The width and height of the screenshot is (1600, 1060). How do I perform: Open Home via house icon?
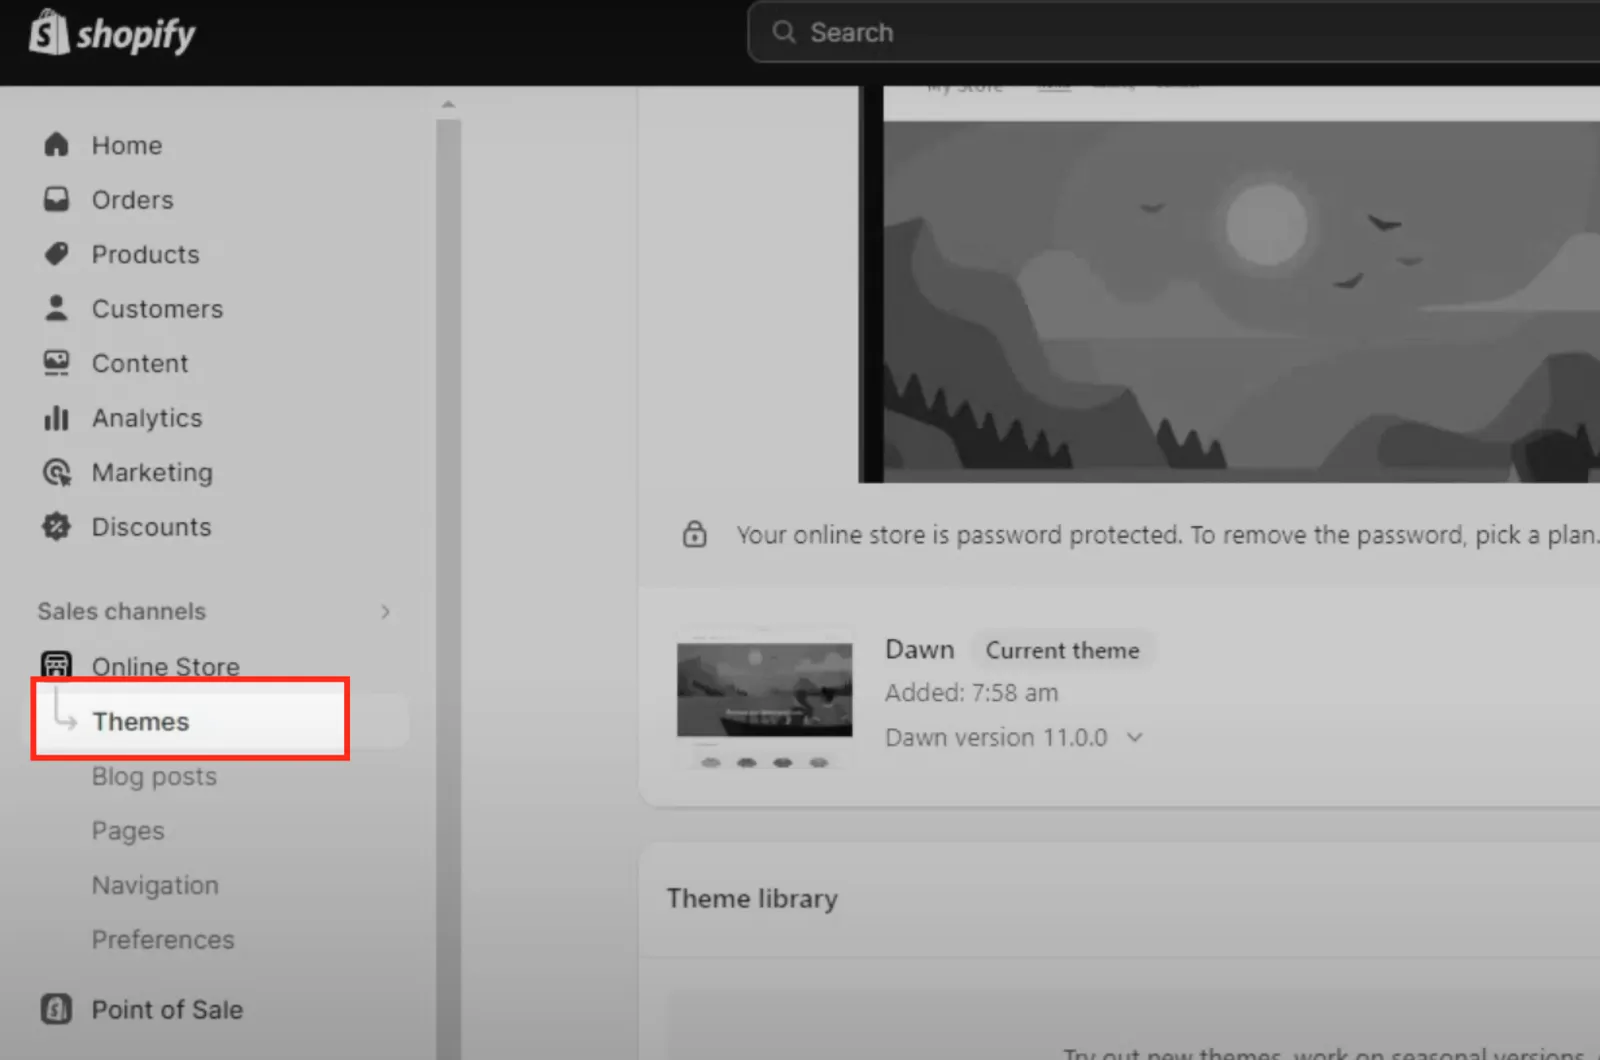[x=56, y=145]
